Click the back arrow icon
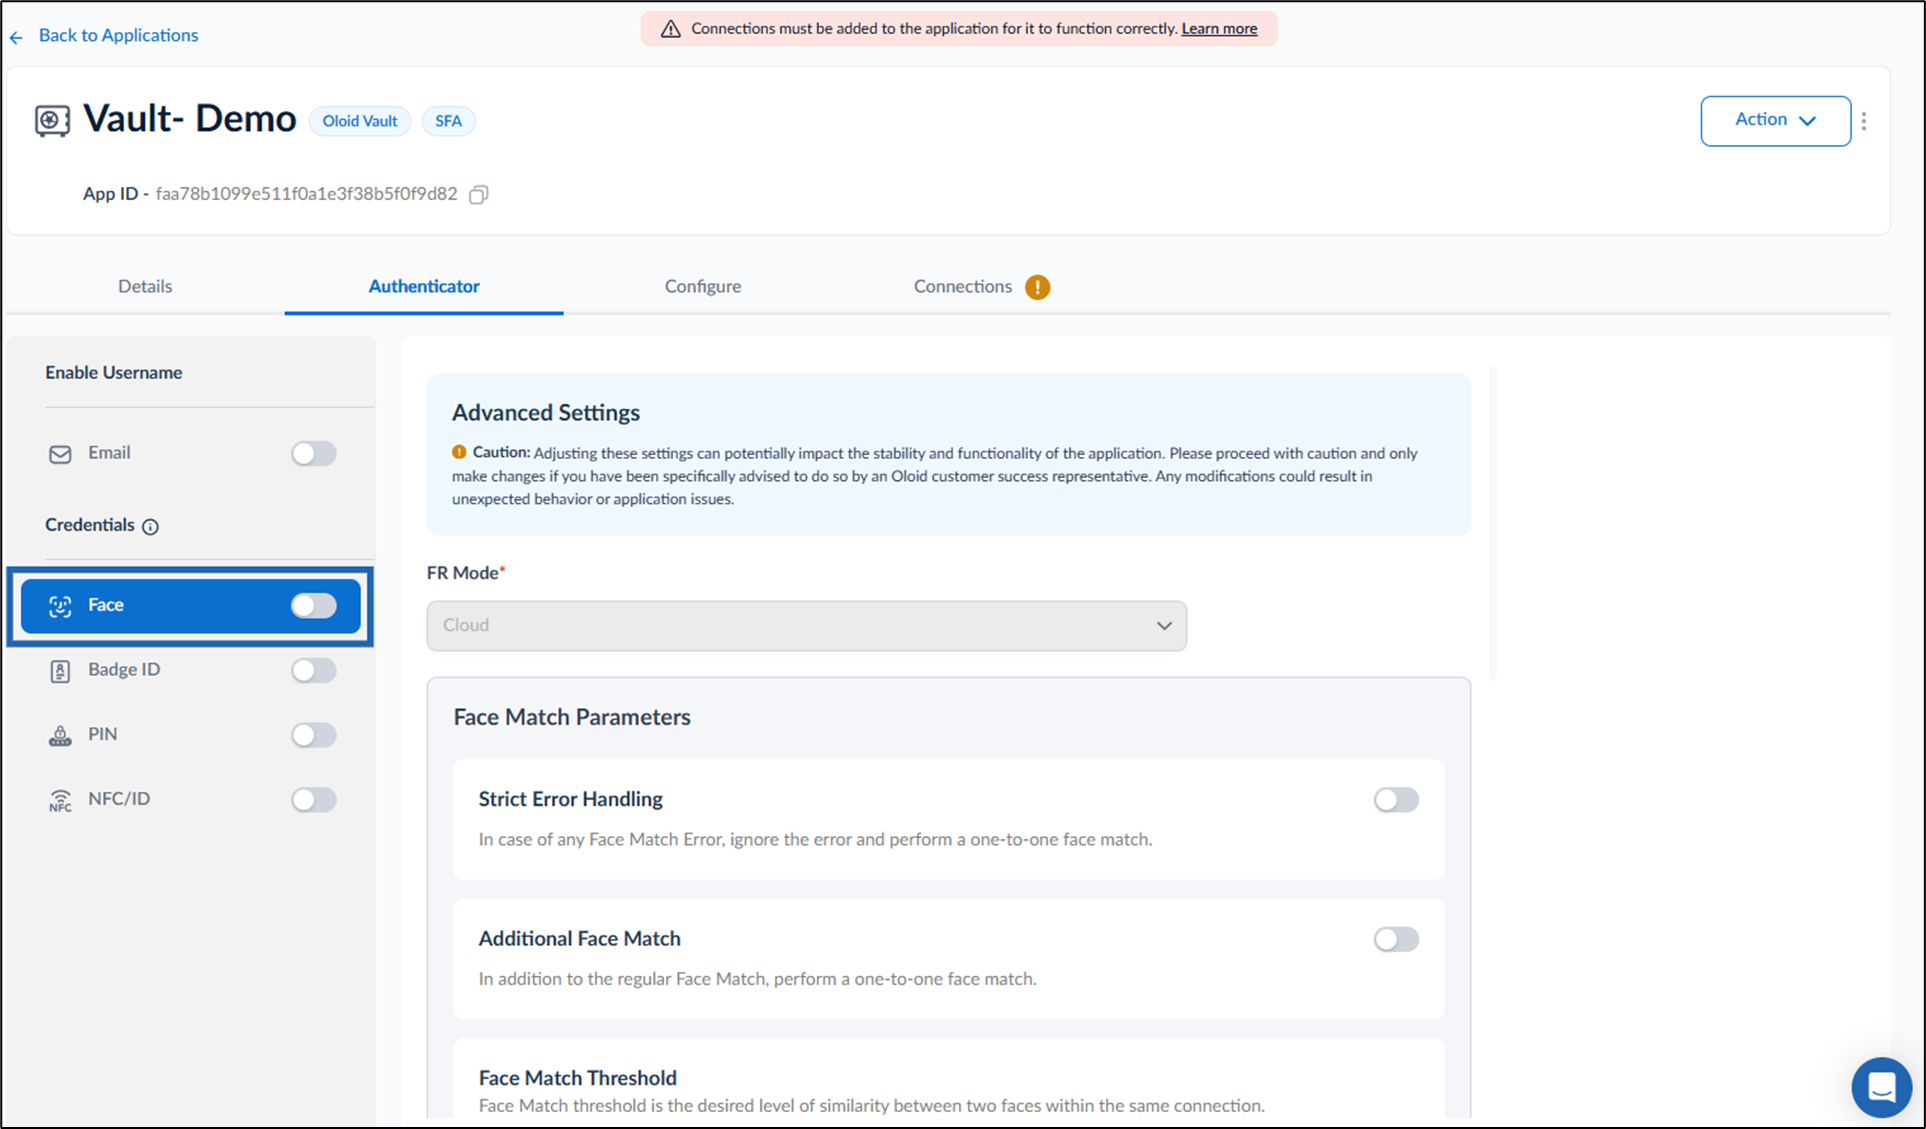Image resolution: width=1926 pixels, height=1129 pixels. coord(16,37)
